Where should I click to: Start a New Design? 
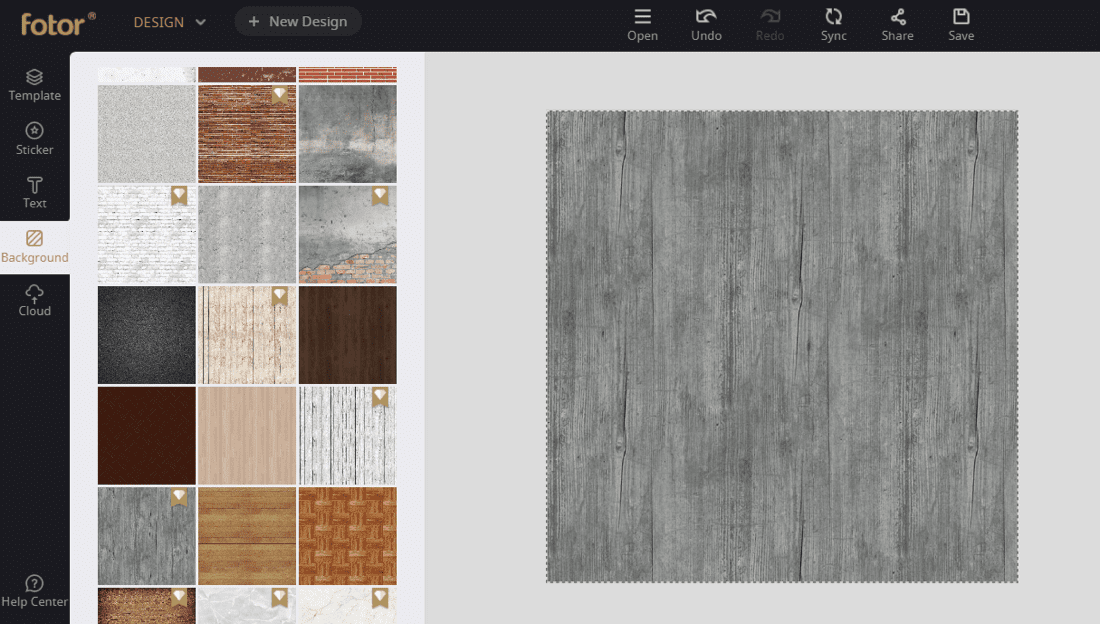click(298, 22)
